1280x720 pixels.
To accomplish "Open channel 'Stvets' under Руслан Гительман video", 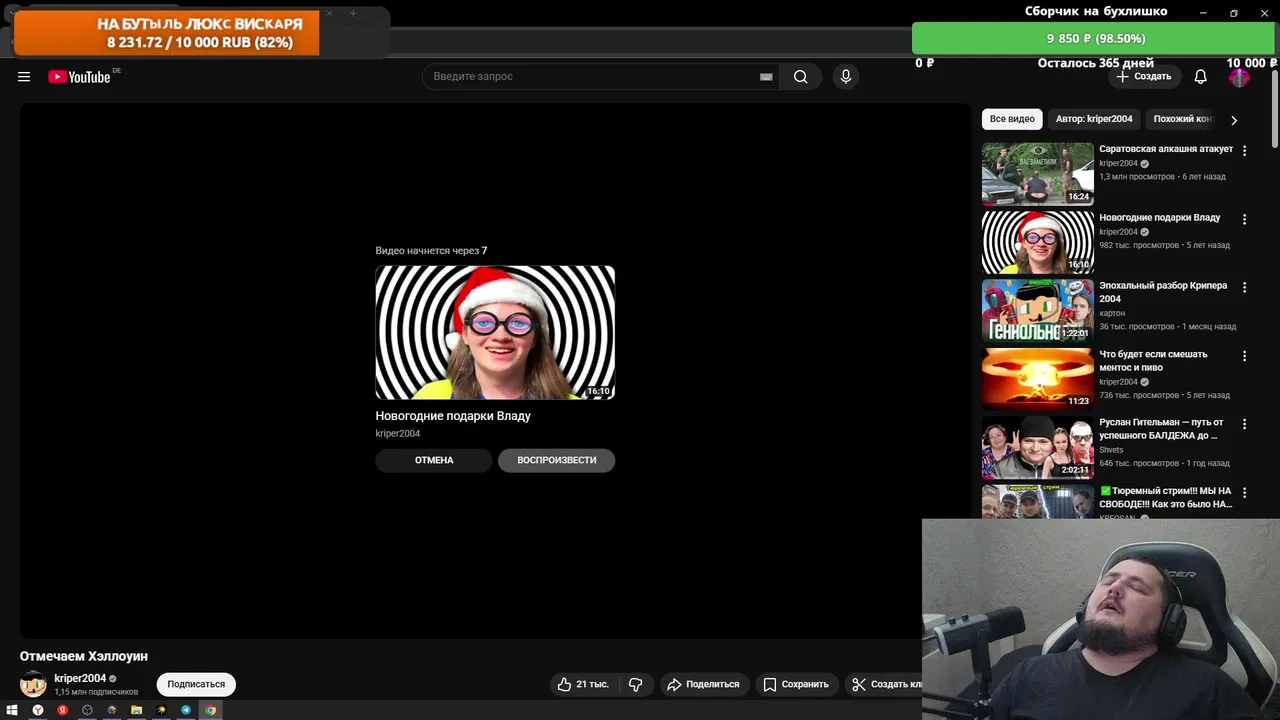I will coord(1111,450).
